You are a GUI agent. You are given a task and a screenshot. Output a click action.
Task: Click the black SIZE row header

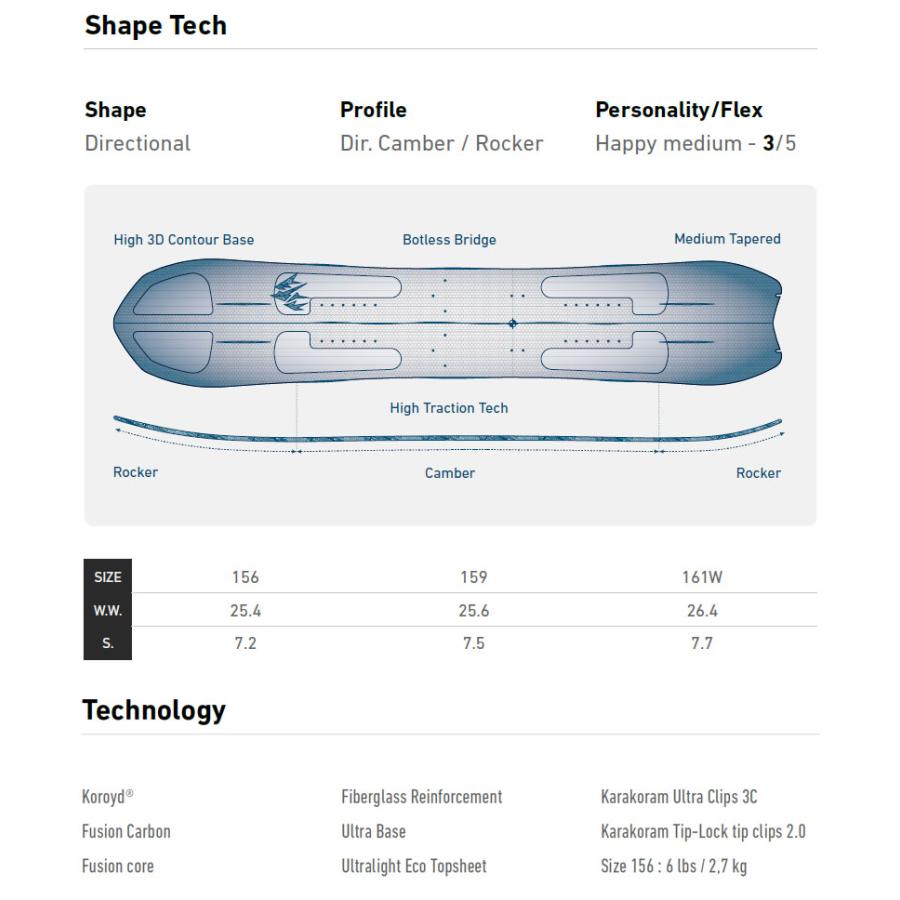tap(108, 577)
